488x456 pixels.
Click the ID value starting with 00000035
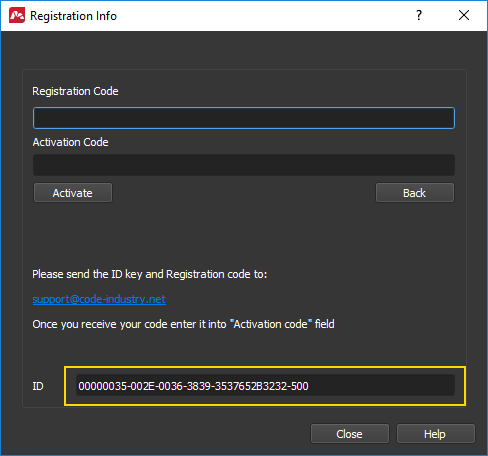193,386
